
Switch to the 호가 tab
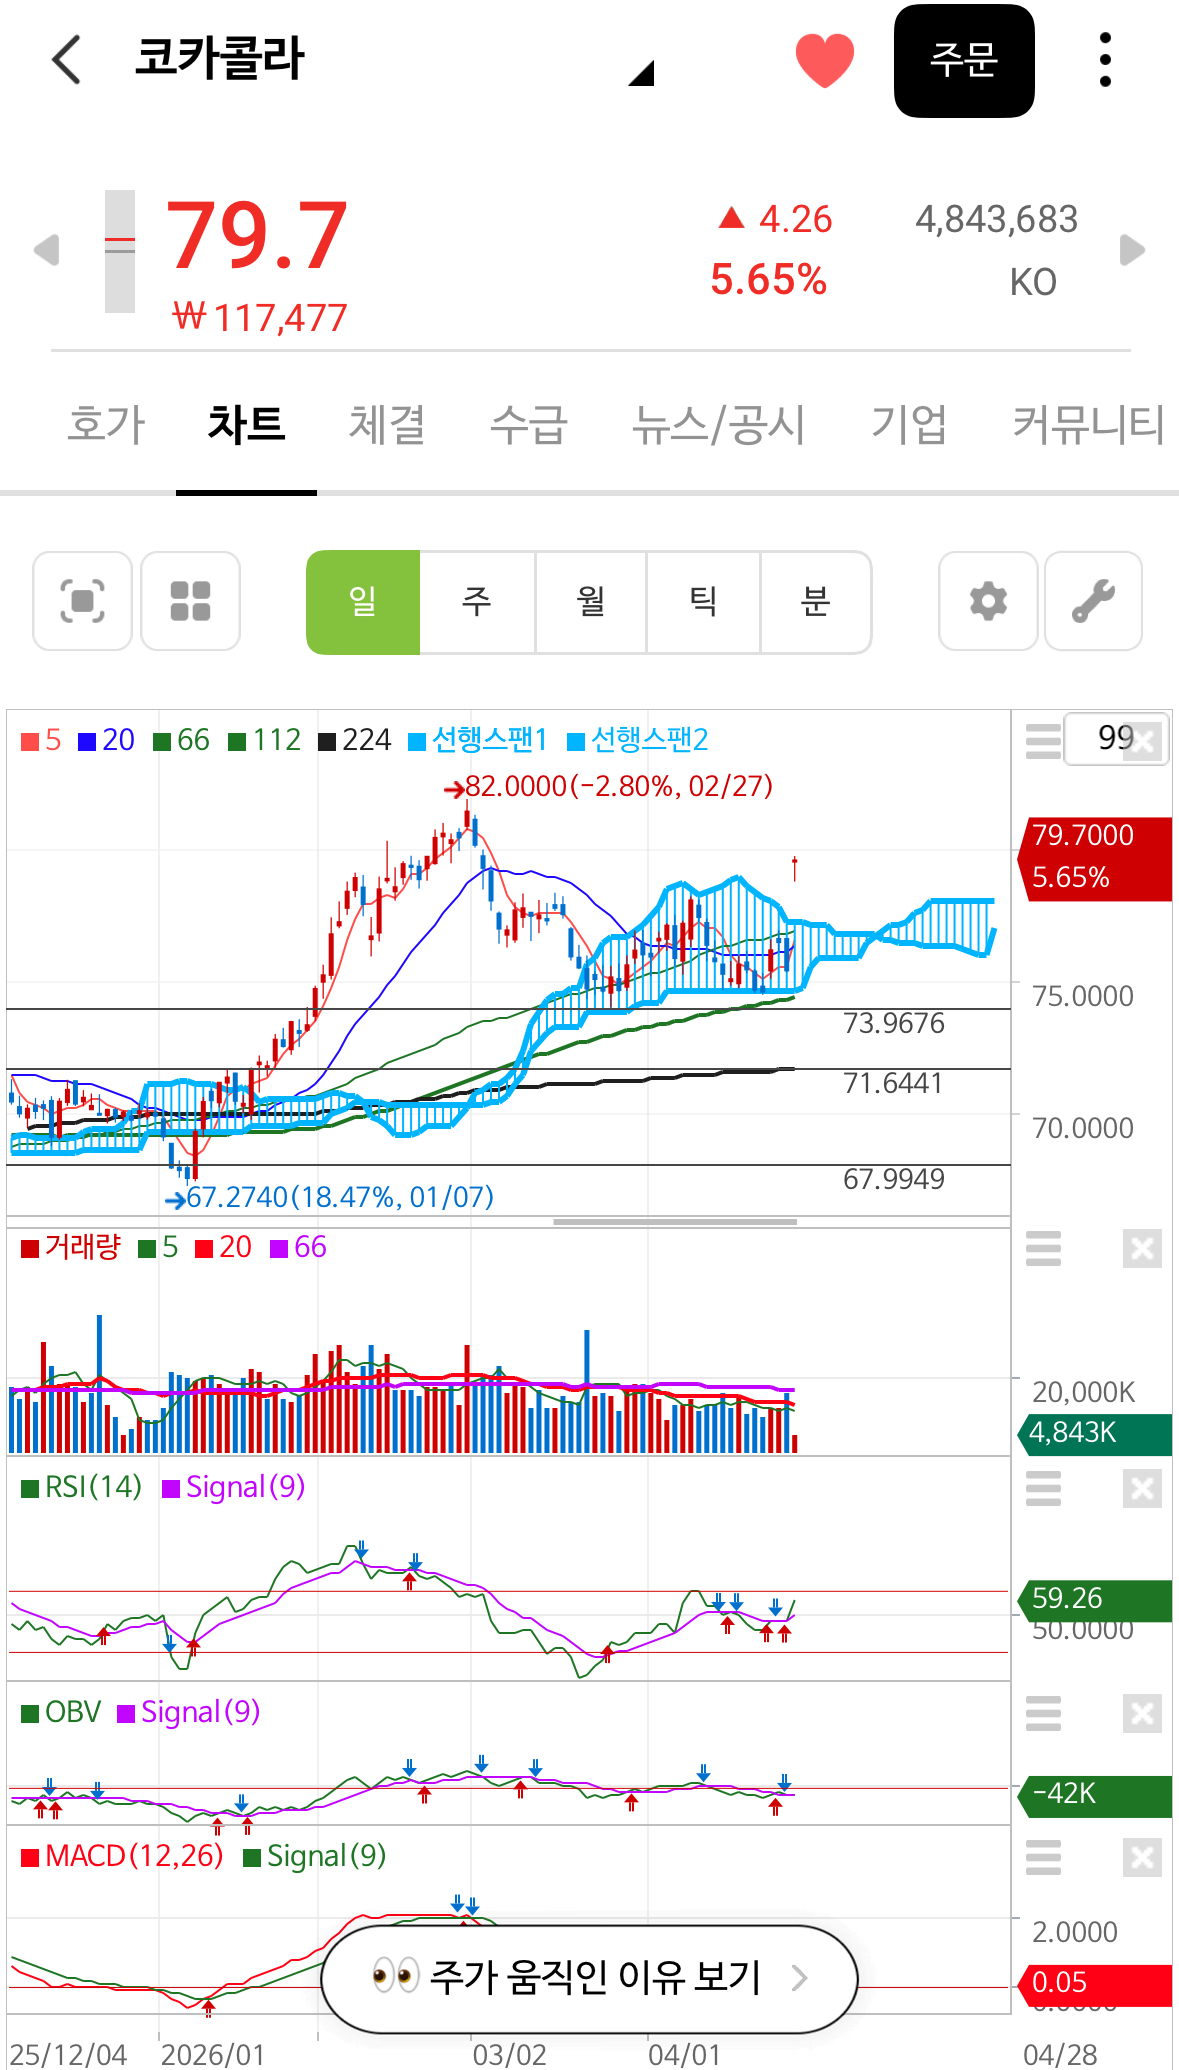pyautogui.click(x=106, y=424)
